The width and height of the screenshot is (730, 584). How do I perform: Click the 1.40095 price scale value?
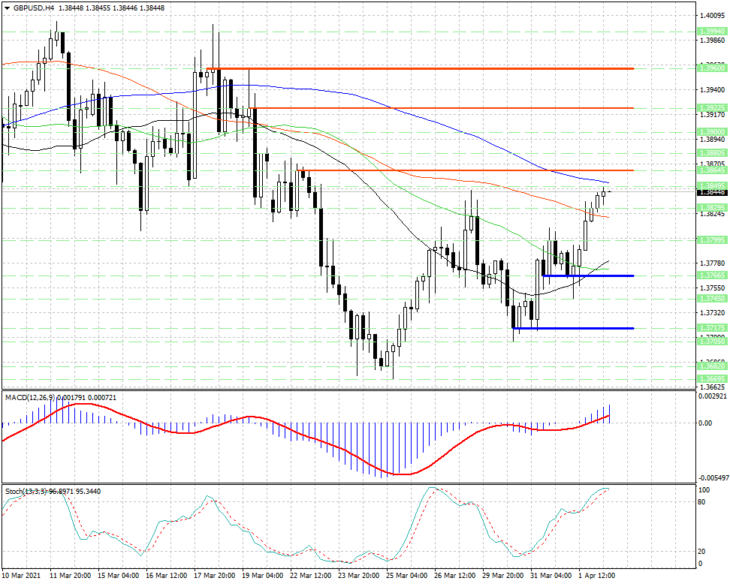712,15
